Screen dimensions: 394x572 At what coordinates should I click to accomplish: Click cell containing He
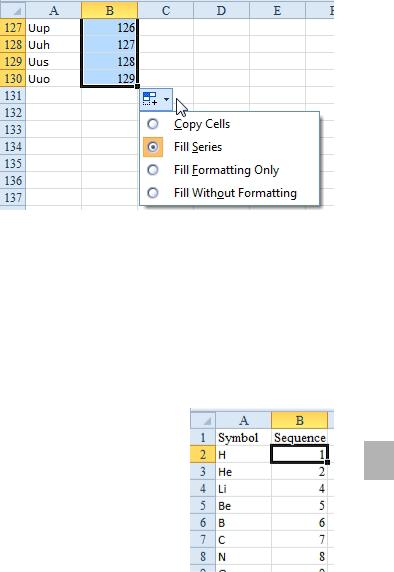tap(243, 471)
